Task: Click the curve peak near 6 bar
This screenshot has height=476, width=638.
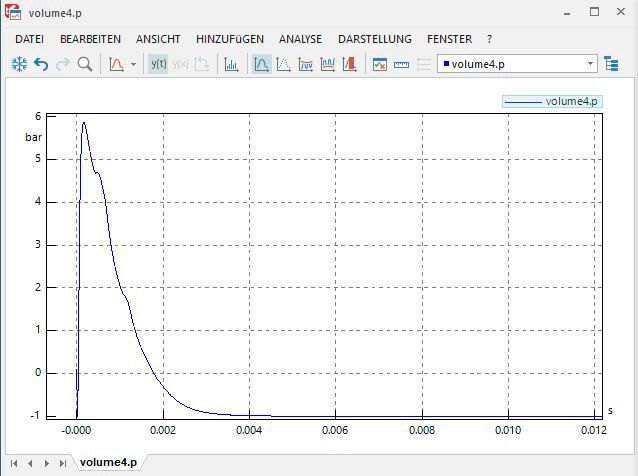Action: (84, 123)
